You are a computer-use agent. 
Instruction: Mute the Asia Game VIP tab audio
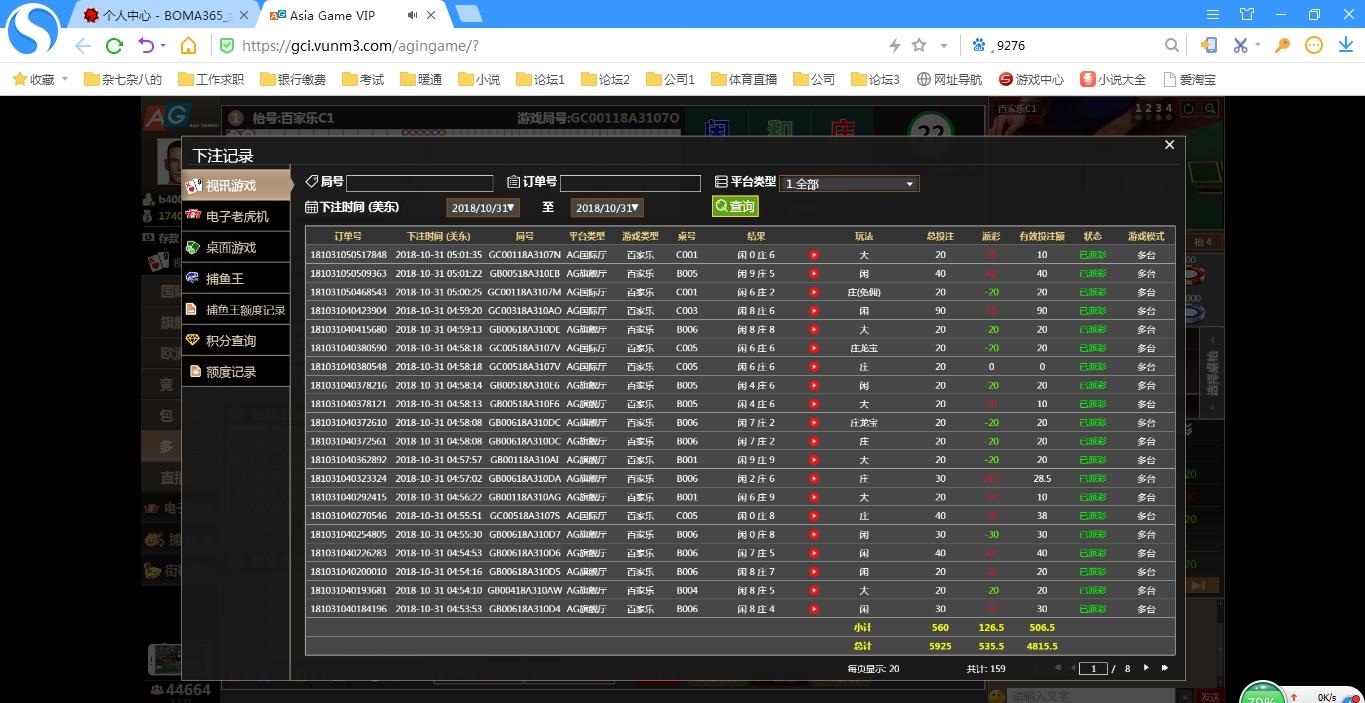pos(413,15)
